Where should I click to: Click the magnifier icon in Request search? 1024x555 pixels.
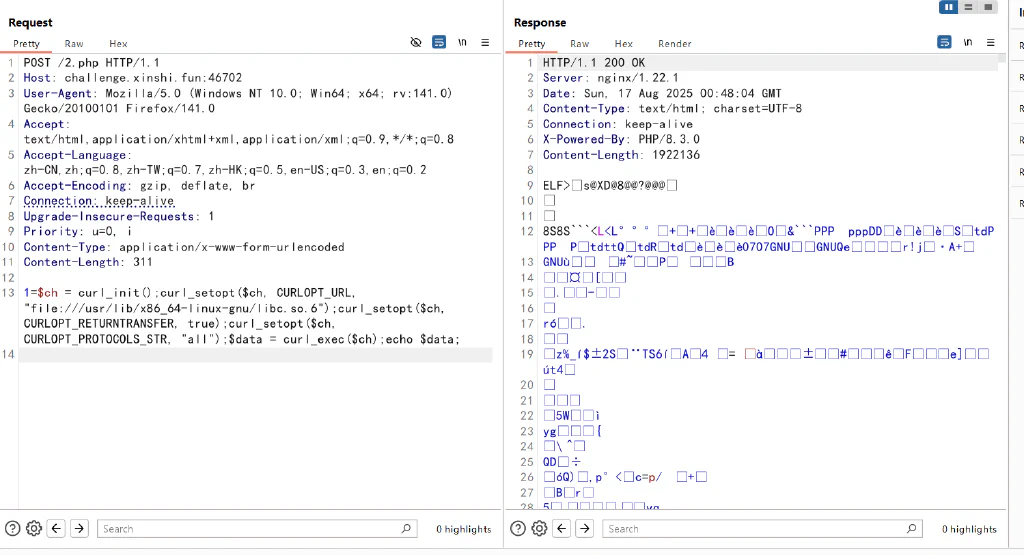[x=406, y=528]
